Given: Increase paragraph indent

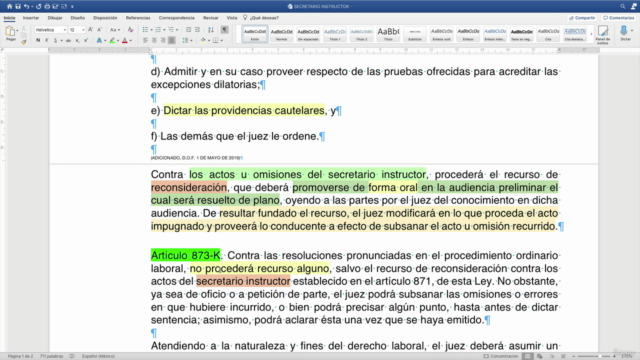Looking at the screenshot, I should pos(197,29).
